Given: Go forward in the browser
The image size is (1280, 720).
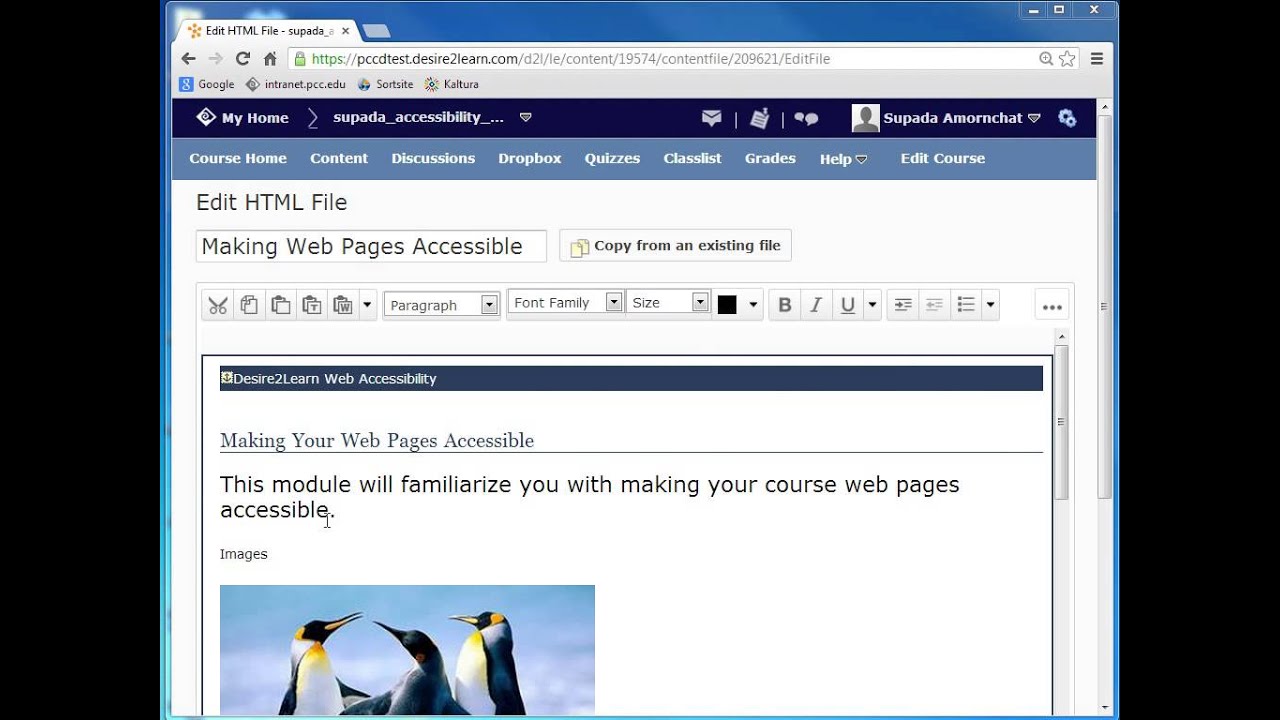Looking at the screenshot, I should [x=215, y=59].
